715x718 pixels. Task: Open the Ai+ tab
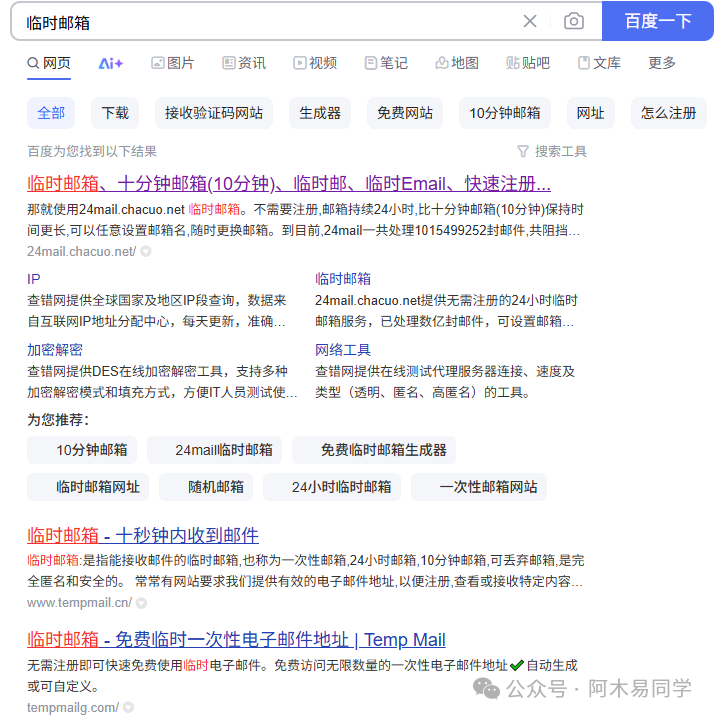[110, 63]
